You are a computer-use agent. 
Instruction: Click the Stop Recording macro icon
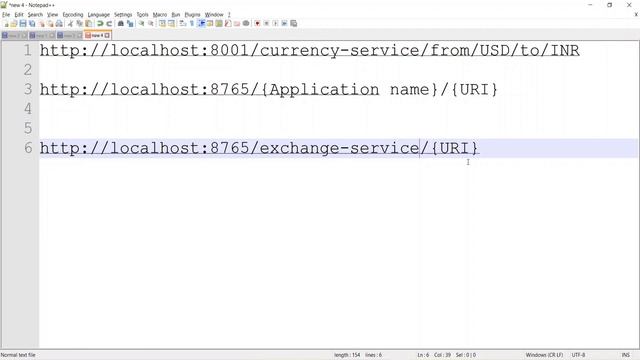(x=266, y=24)
